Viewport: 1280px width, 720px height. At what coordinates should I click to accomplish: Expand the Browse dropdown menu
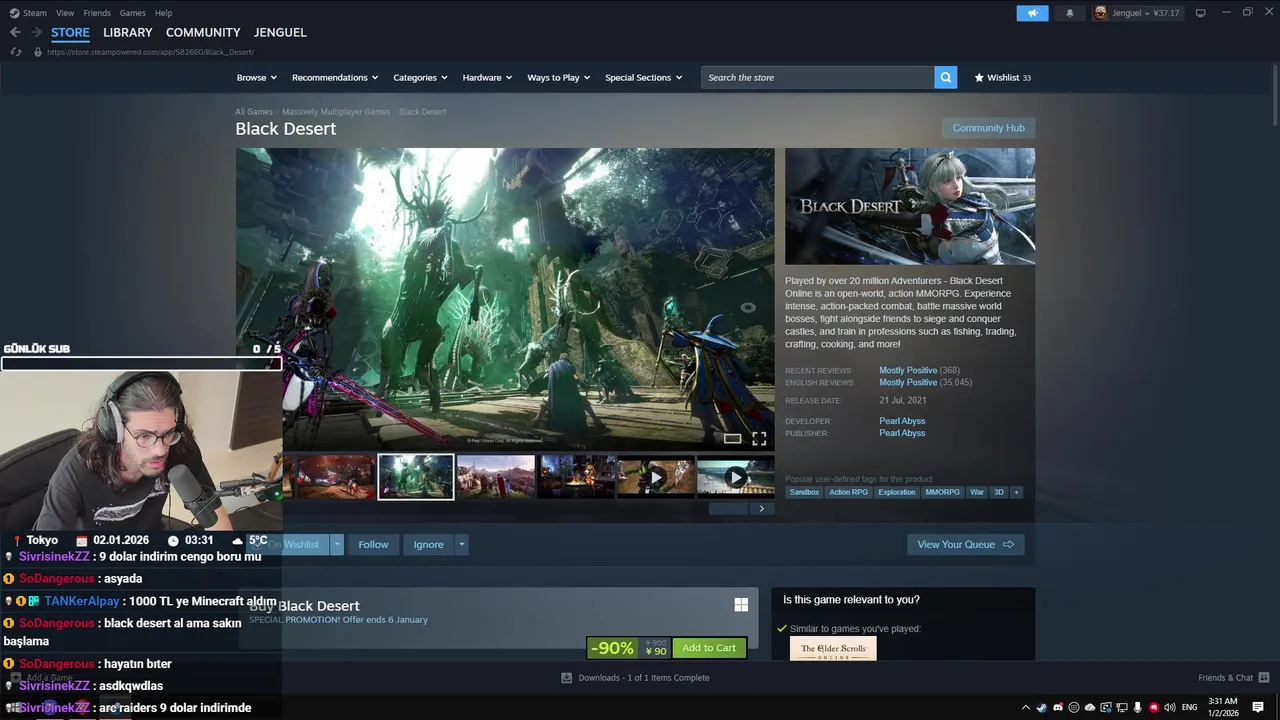(257, 77)
